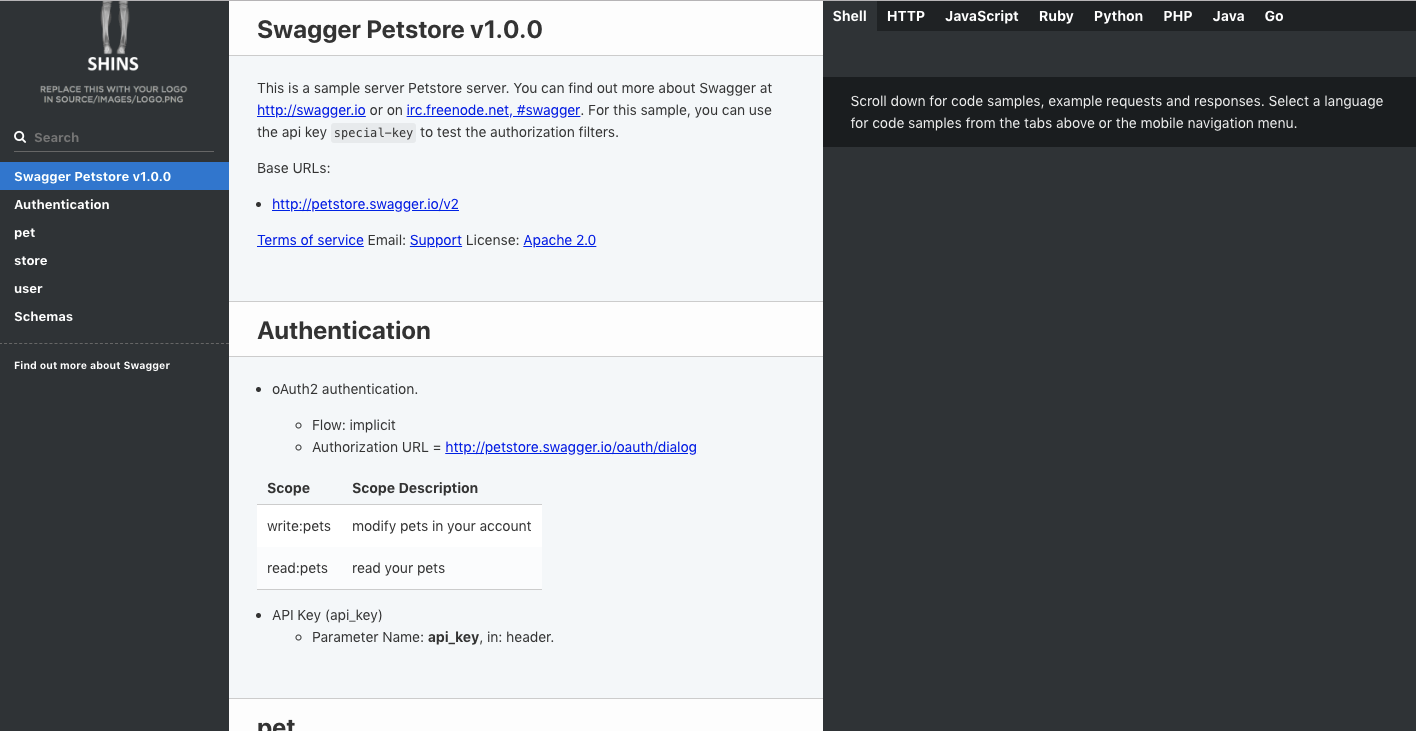Switch to the HTTP tab
The height and width of the screenshot is (731, 1416).
906,16
